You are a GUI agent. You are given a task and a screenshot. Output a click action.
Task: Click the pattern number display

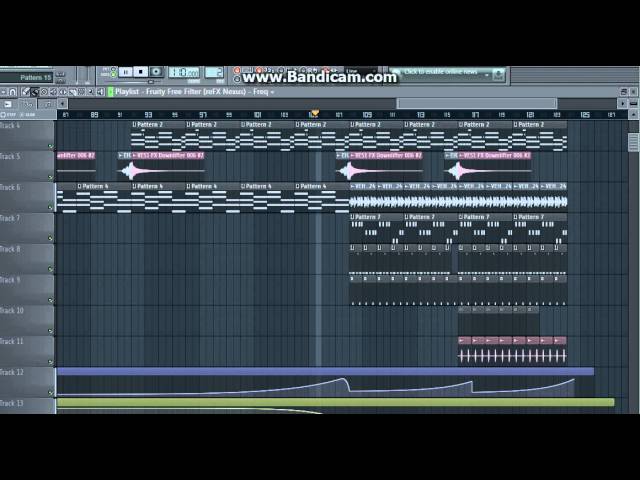tap(214, 72)
